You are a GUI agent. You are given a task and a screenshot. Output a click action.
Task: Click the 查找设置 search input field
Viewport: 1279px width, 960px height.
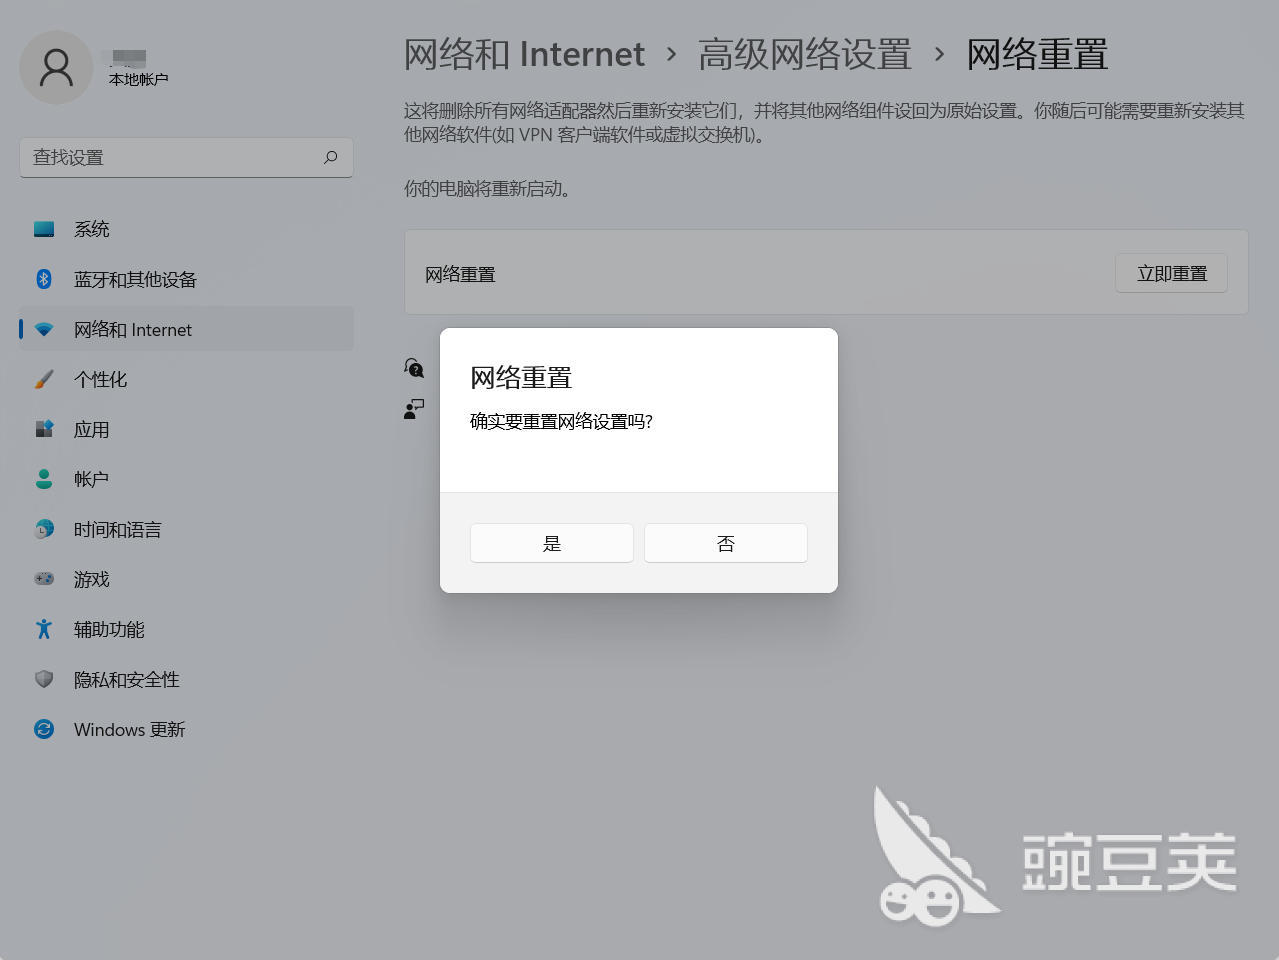(x=170, y=157)
